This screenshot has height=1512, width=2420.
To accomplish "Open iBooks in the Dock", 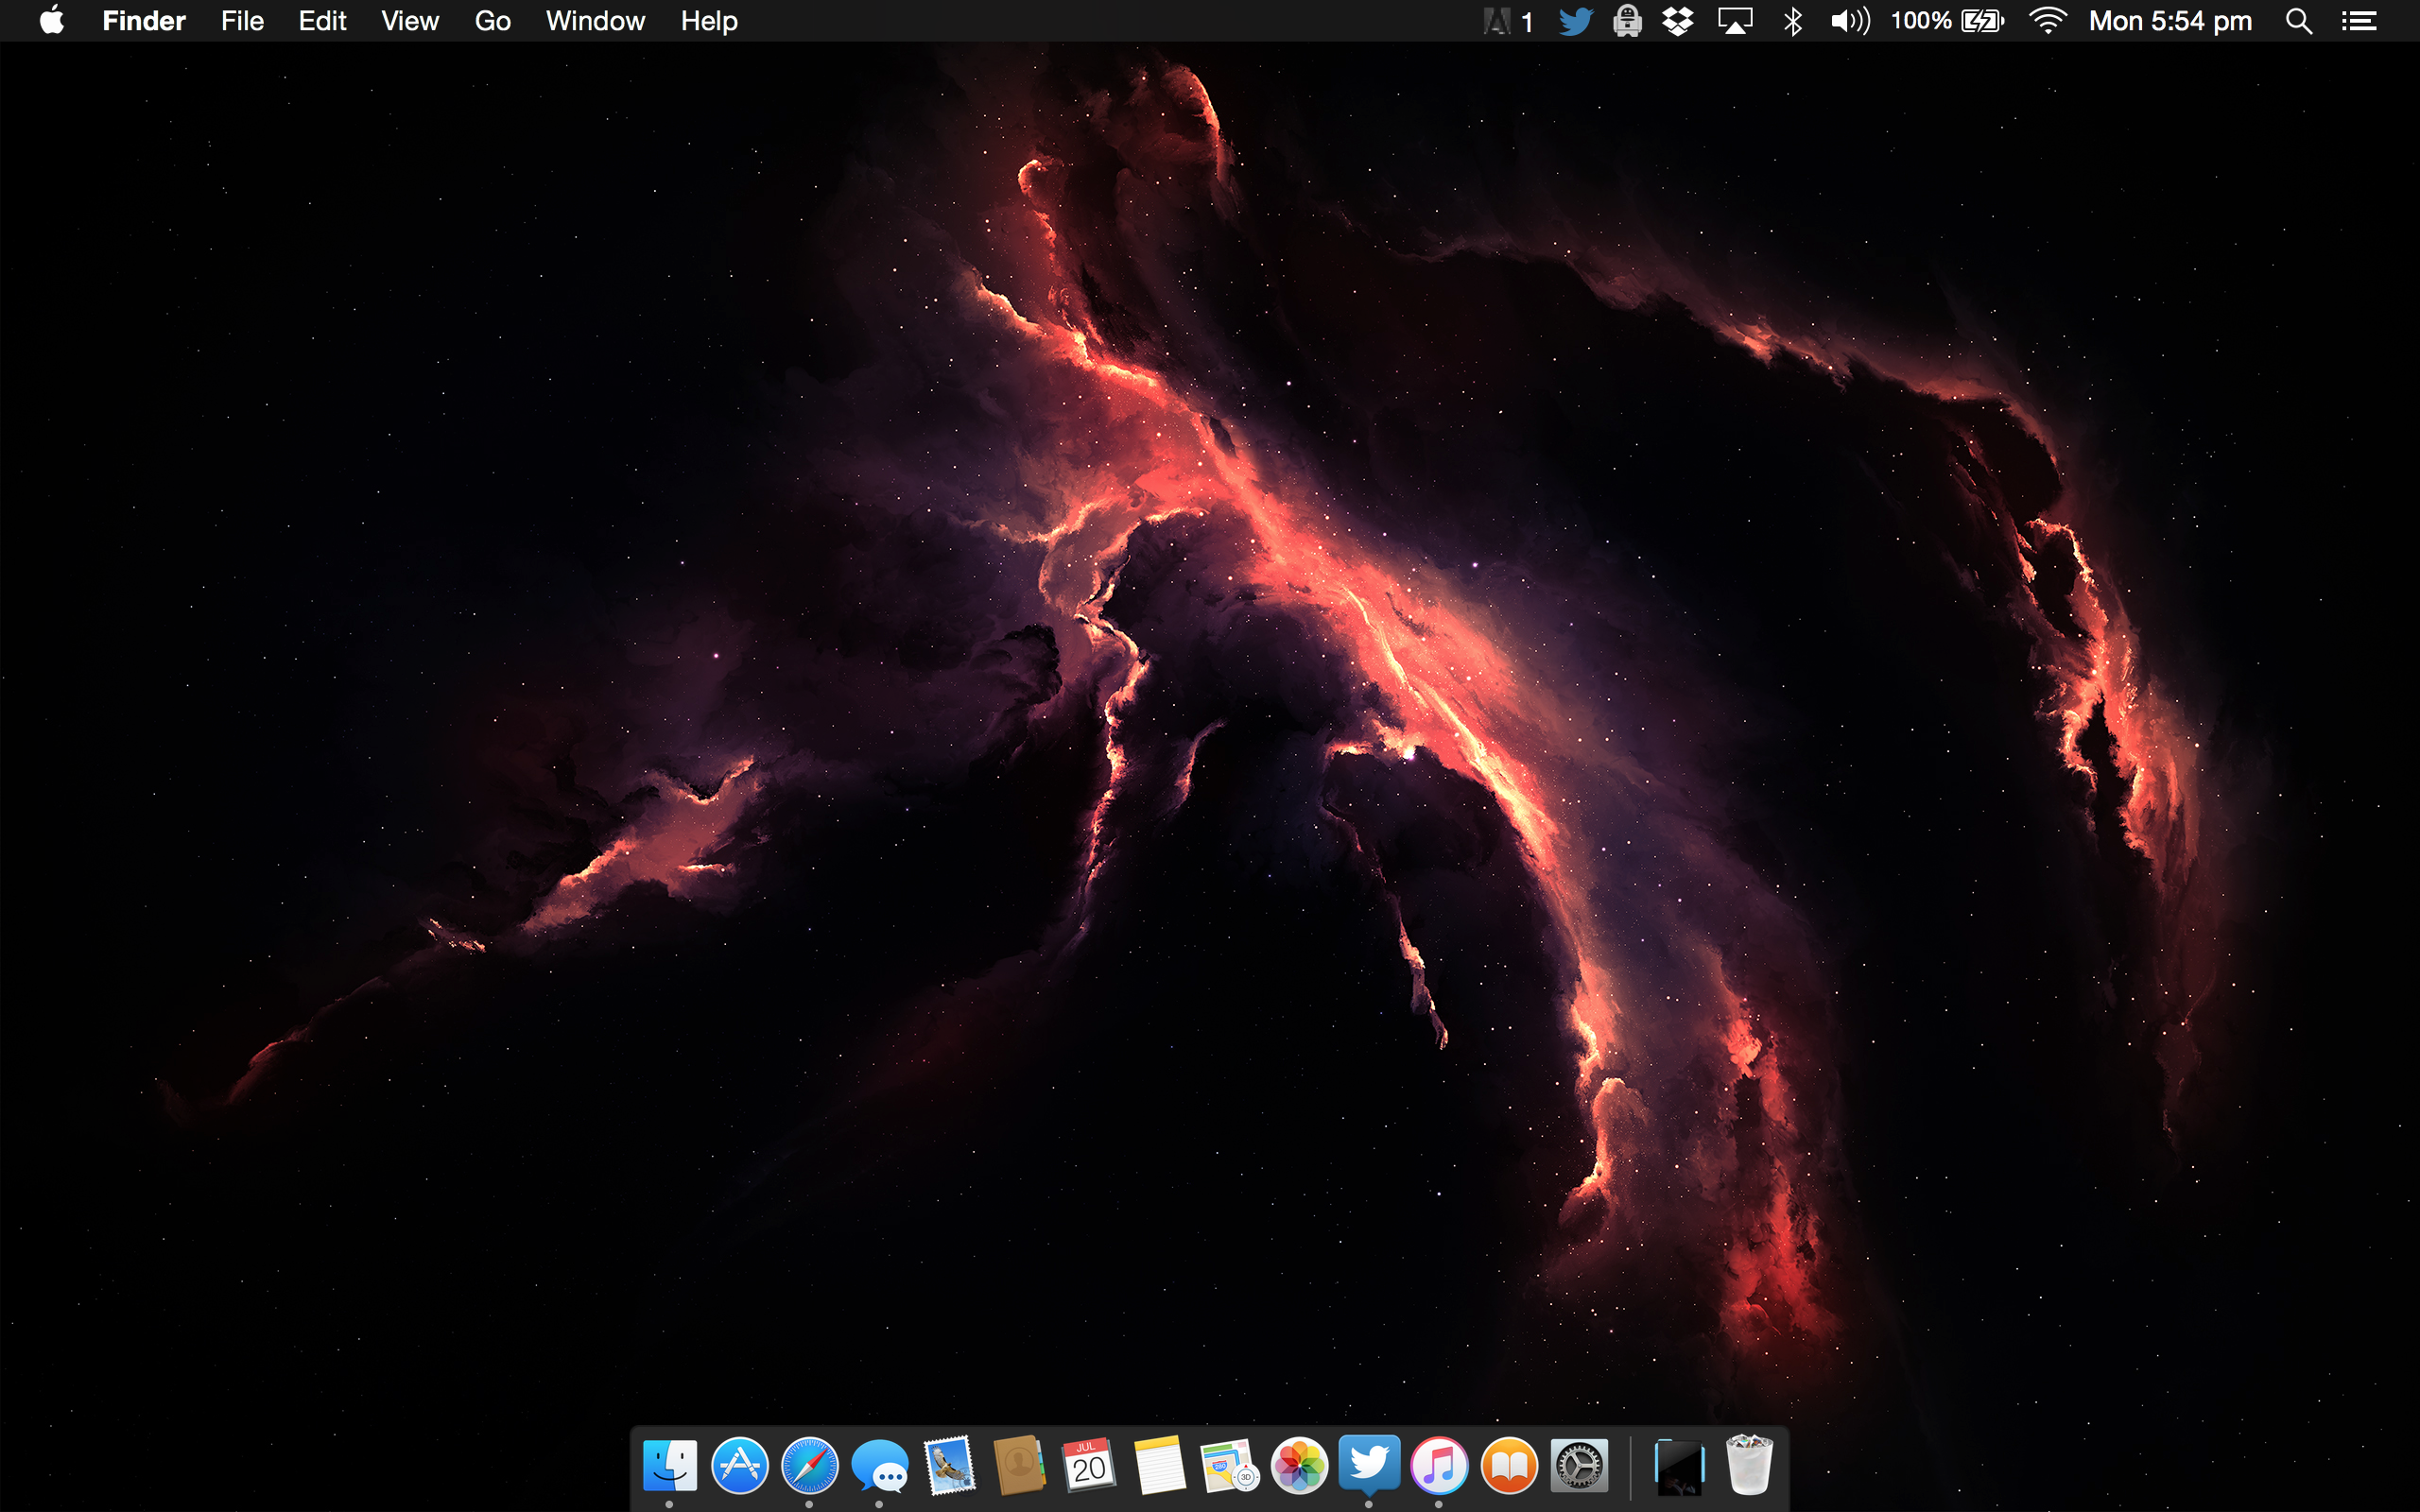I will coord(1509,1466).
